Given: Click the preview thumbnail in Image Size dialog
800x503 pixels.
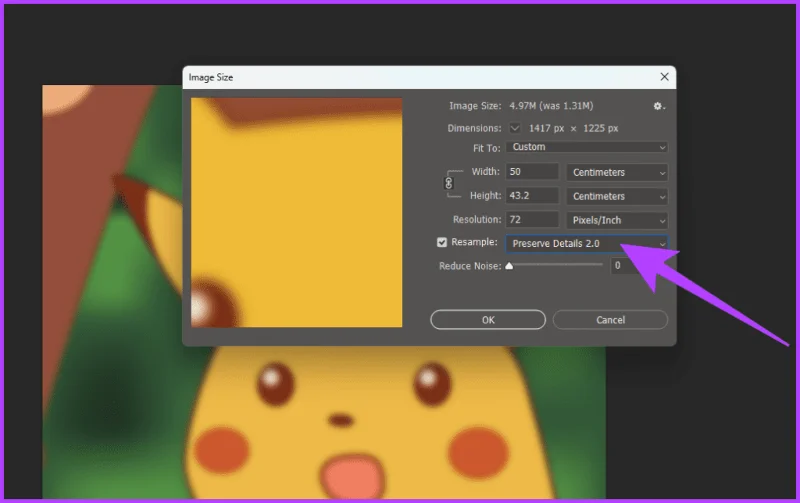Looking at the screenshot, I should click(296, 213).
